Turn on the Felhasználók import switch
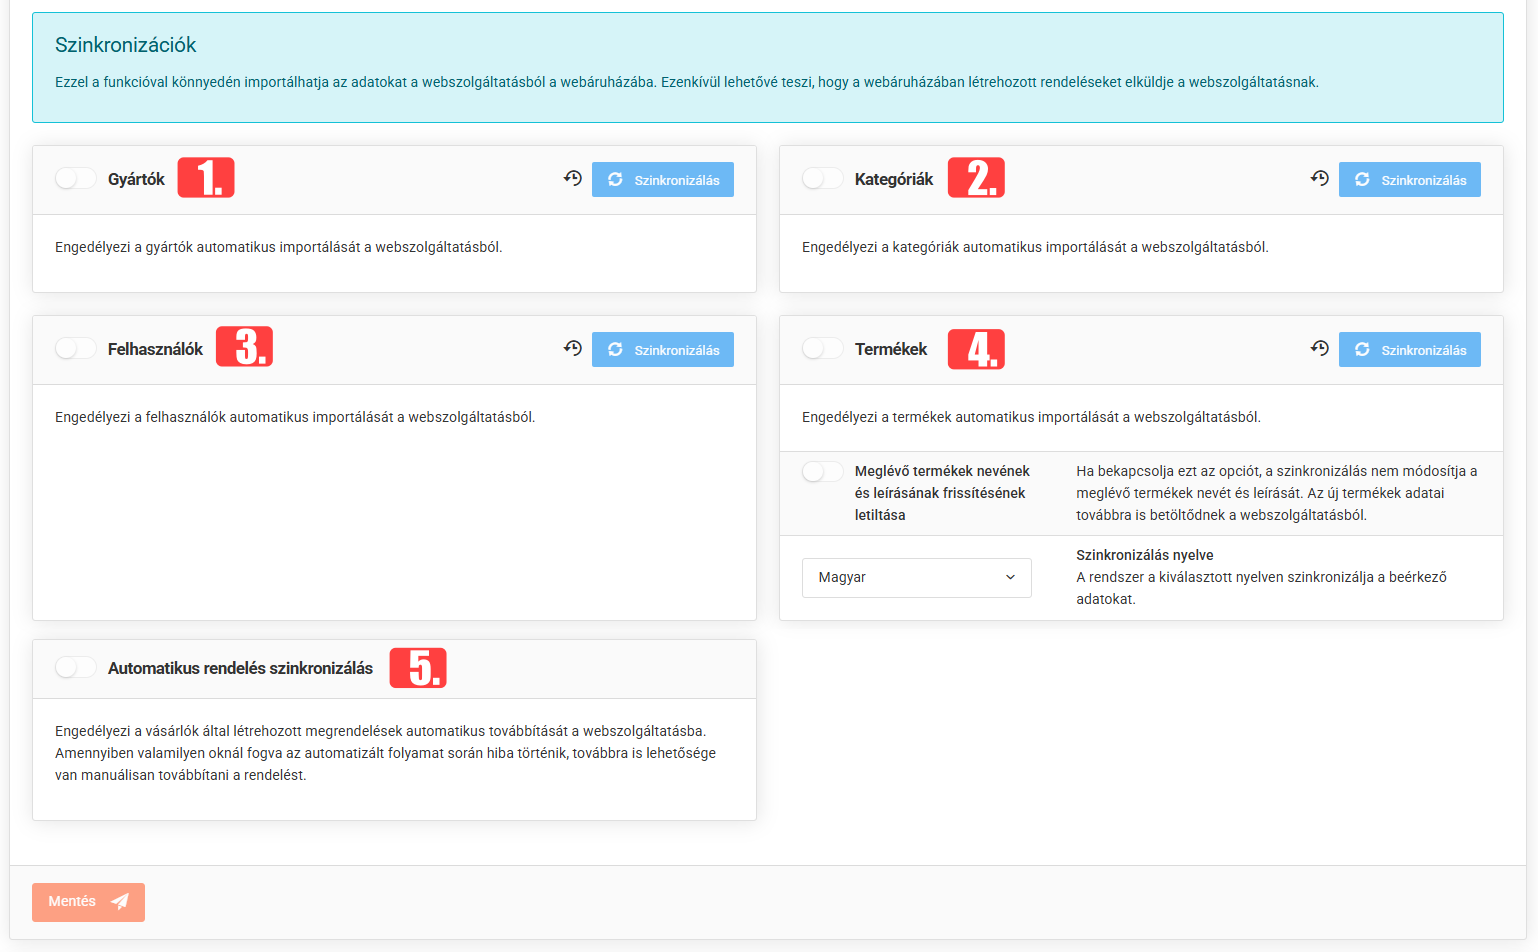Screen dimensions: 1538x952 75,349
